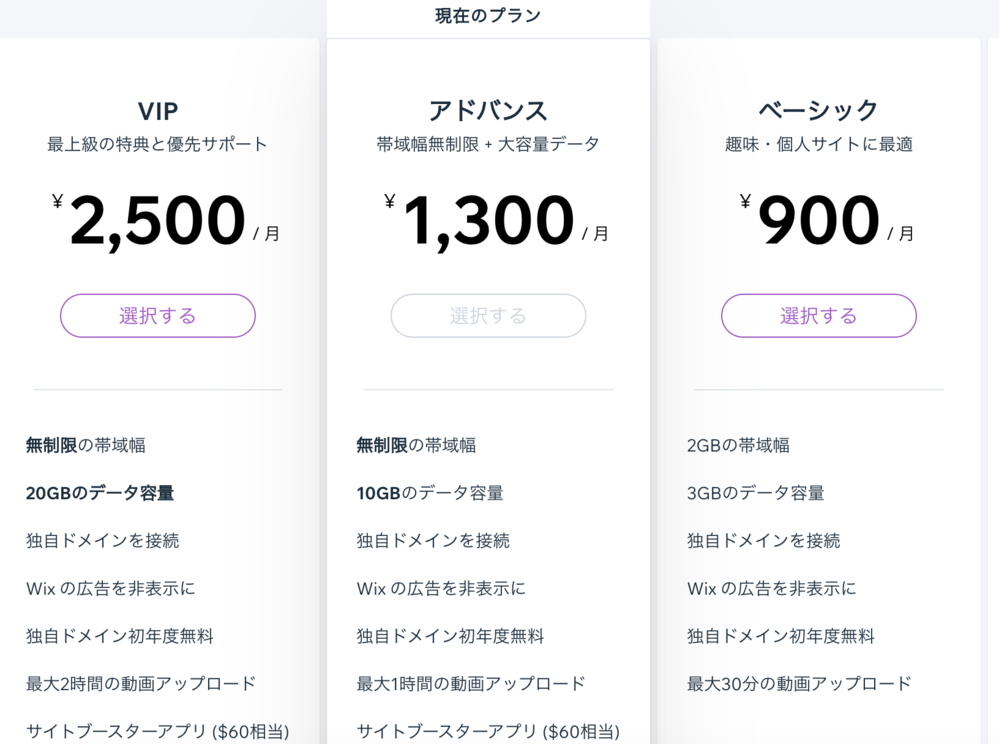Click the ¥2,500 monthly price

166,220
